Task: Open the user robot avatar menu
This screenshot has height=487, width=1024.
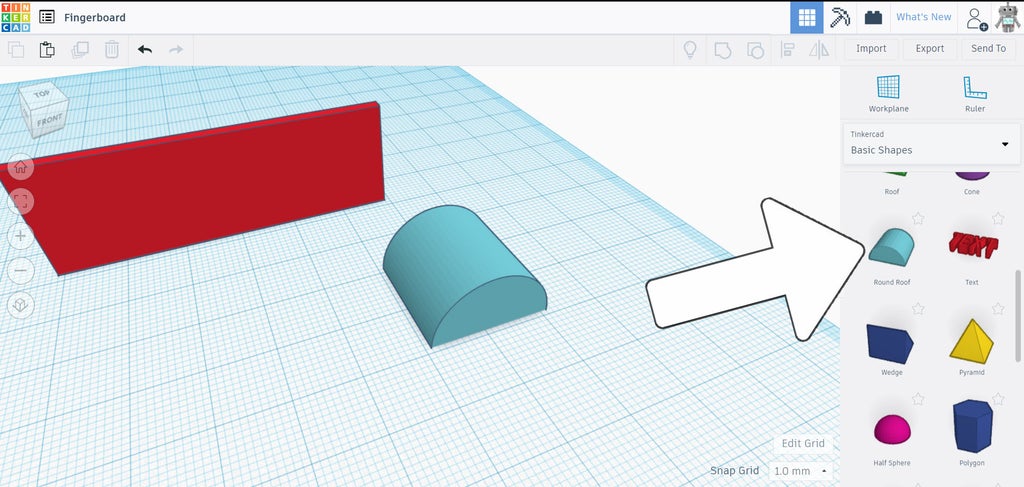Action: coord(1008,18)
